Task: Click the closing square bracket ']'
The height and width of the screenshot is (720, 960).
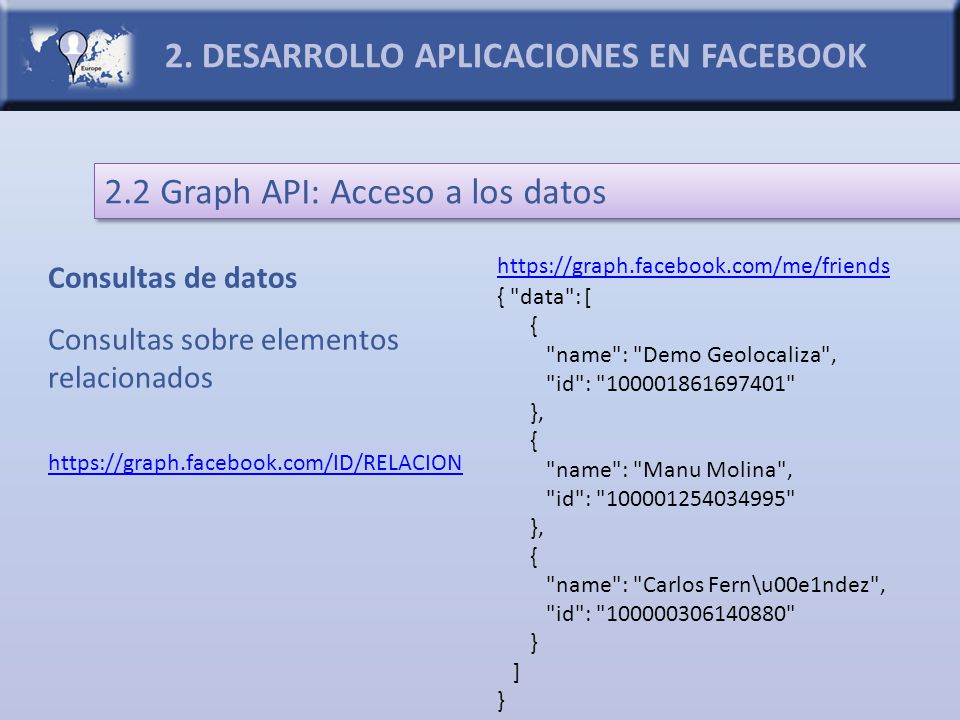Action: [517, 672]
